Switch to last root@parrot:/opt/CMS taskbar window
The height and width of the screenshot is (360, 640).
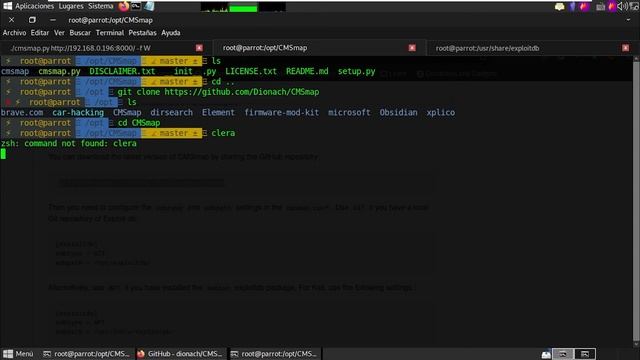[274, 354]
